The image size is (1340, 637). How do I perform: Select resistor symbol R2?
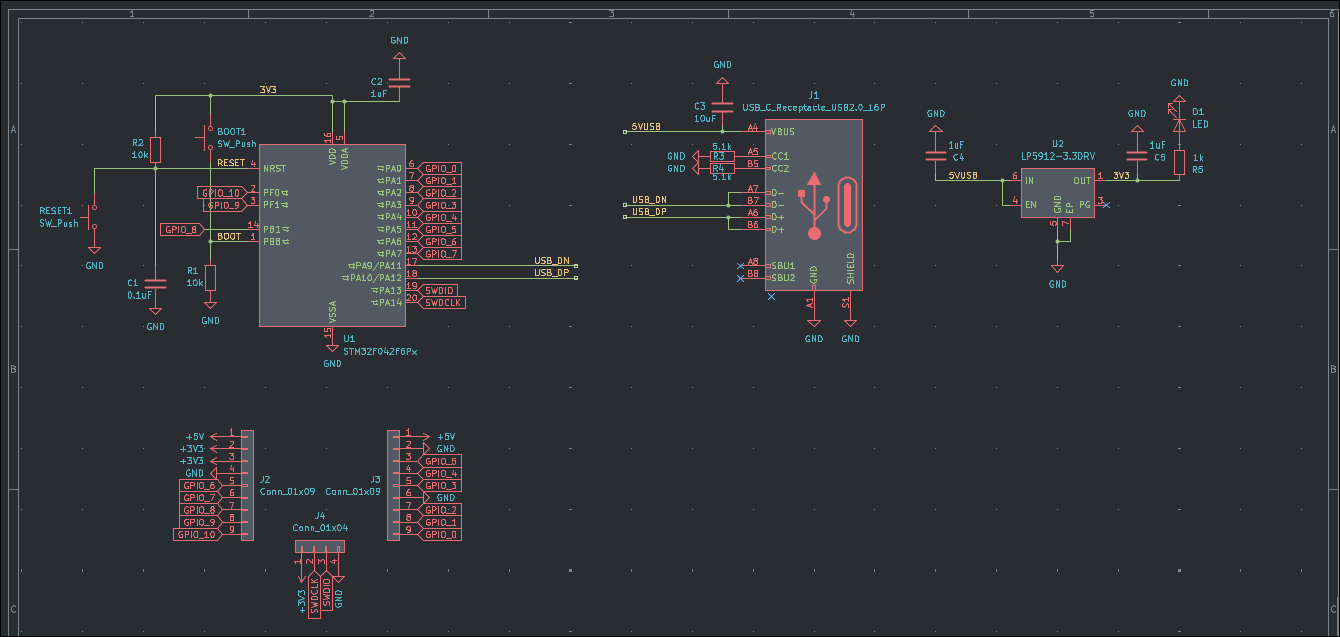pos(155,149)
